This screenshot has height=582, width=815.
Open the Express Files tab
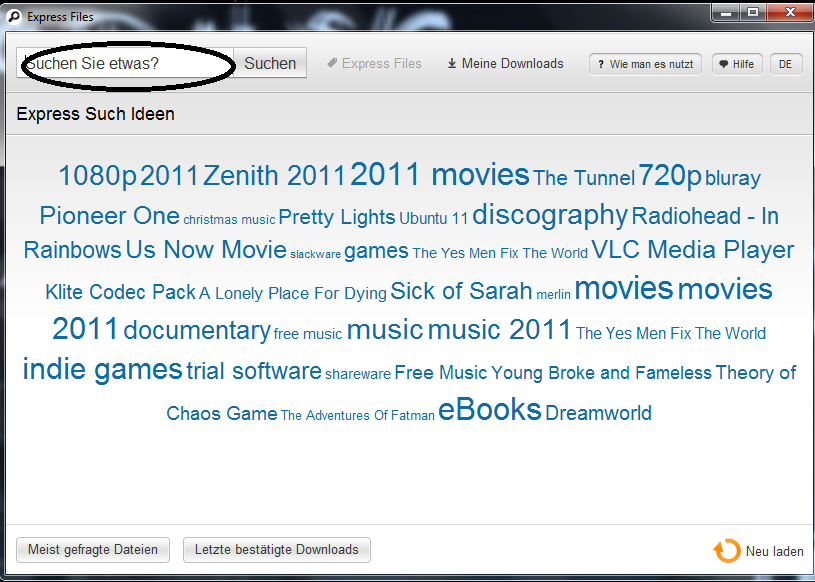pyautogui.click(x=374, y=63)
